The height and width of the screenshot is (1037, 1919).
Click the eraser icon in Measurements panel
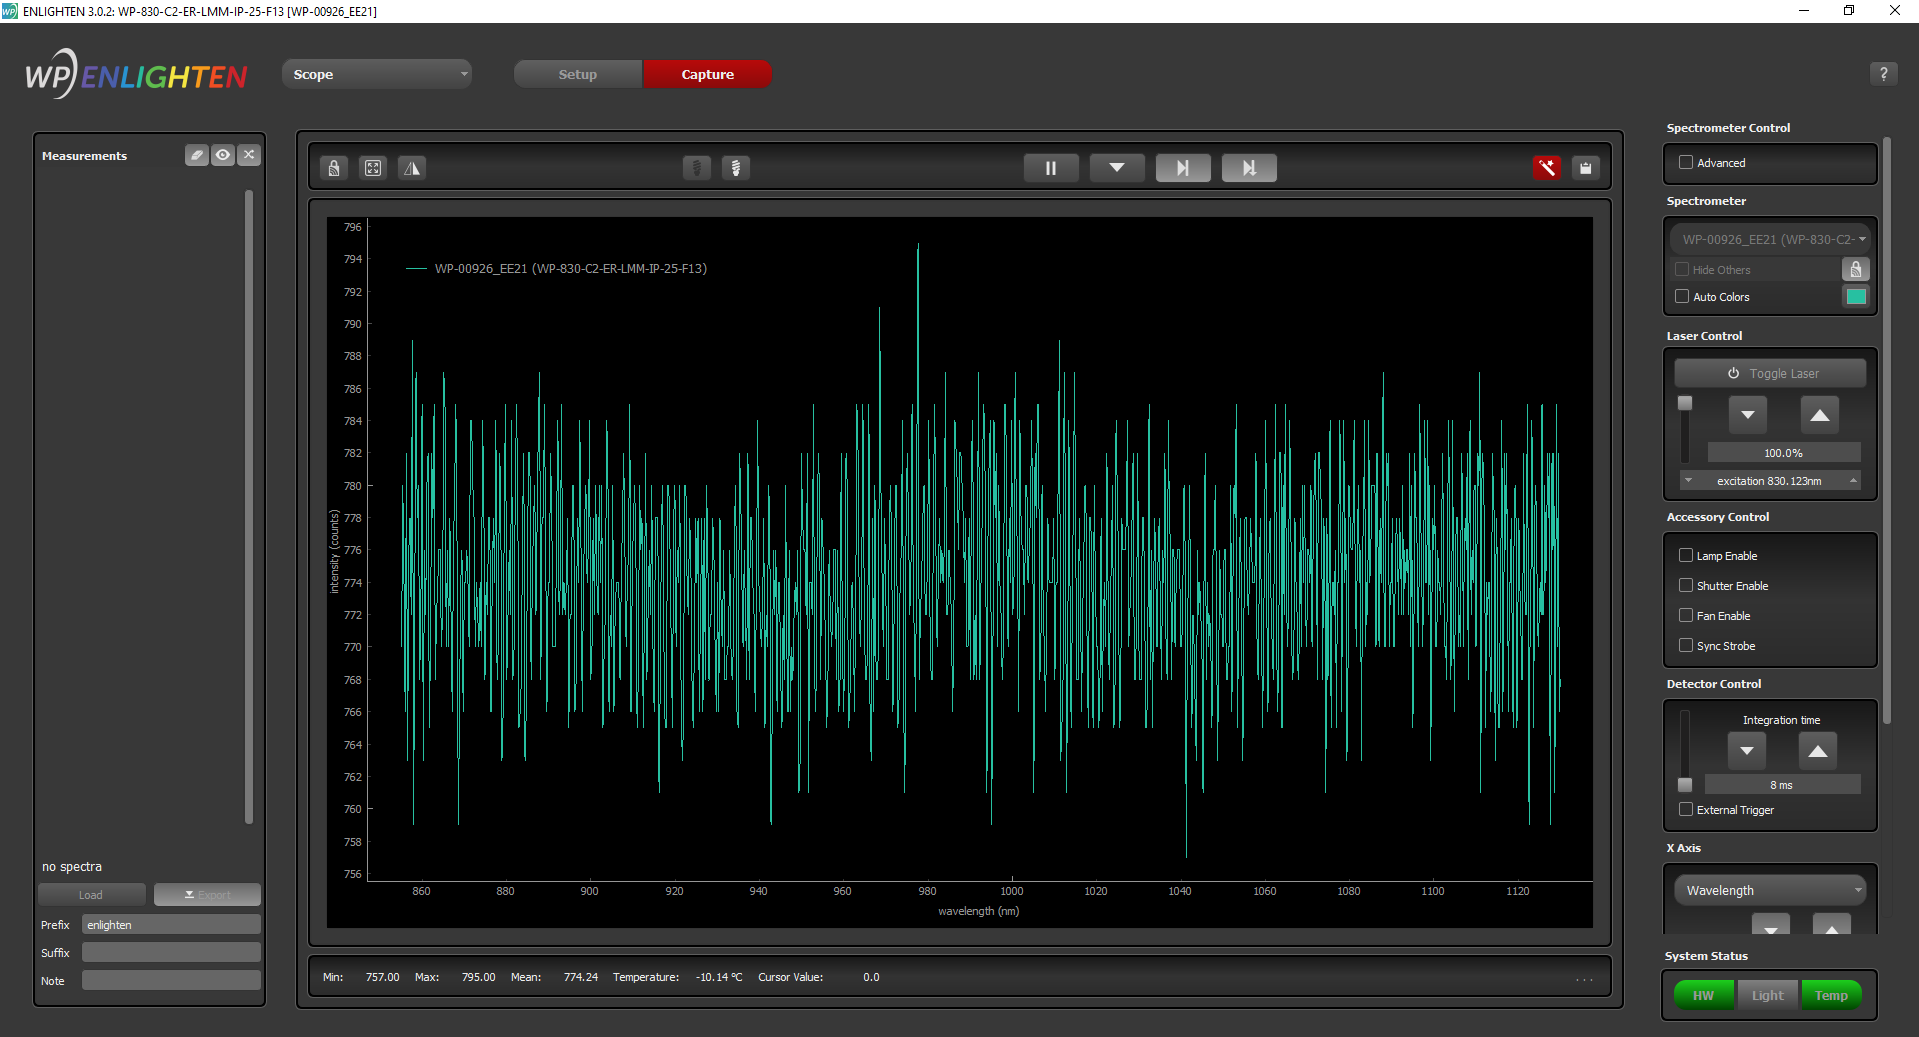coord(197,155)
